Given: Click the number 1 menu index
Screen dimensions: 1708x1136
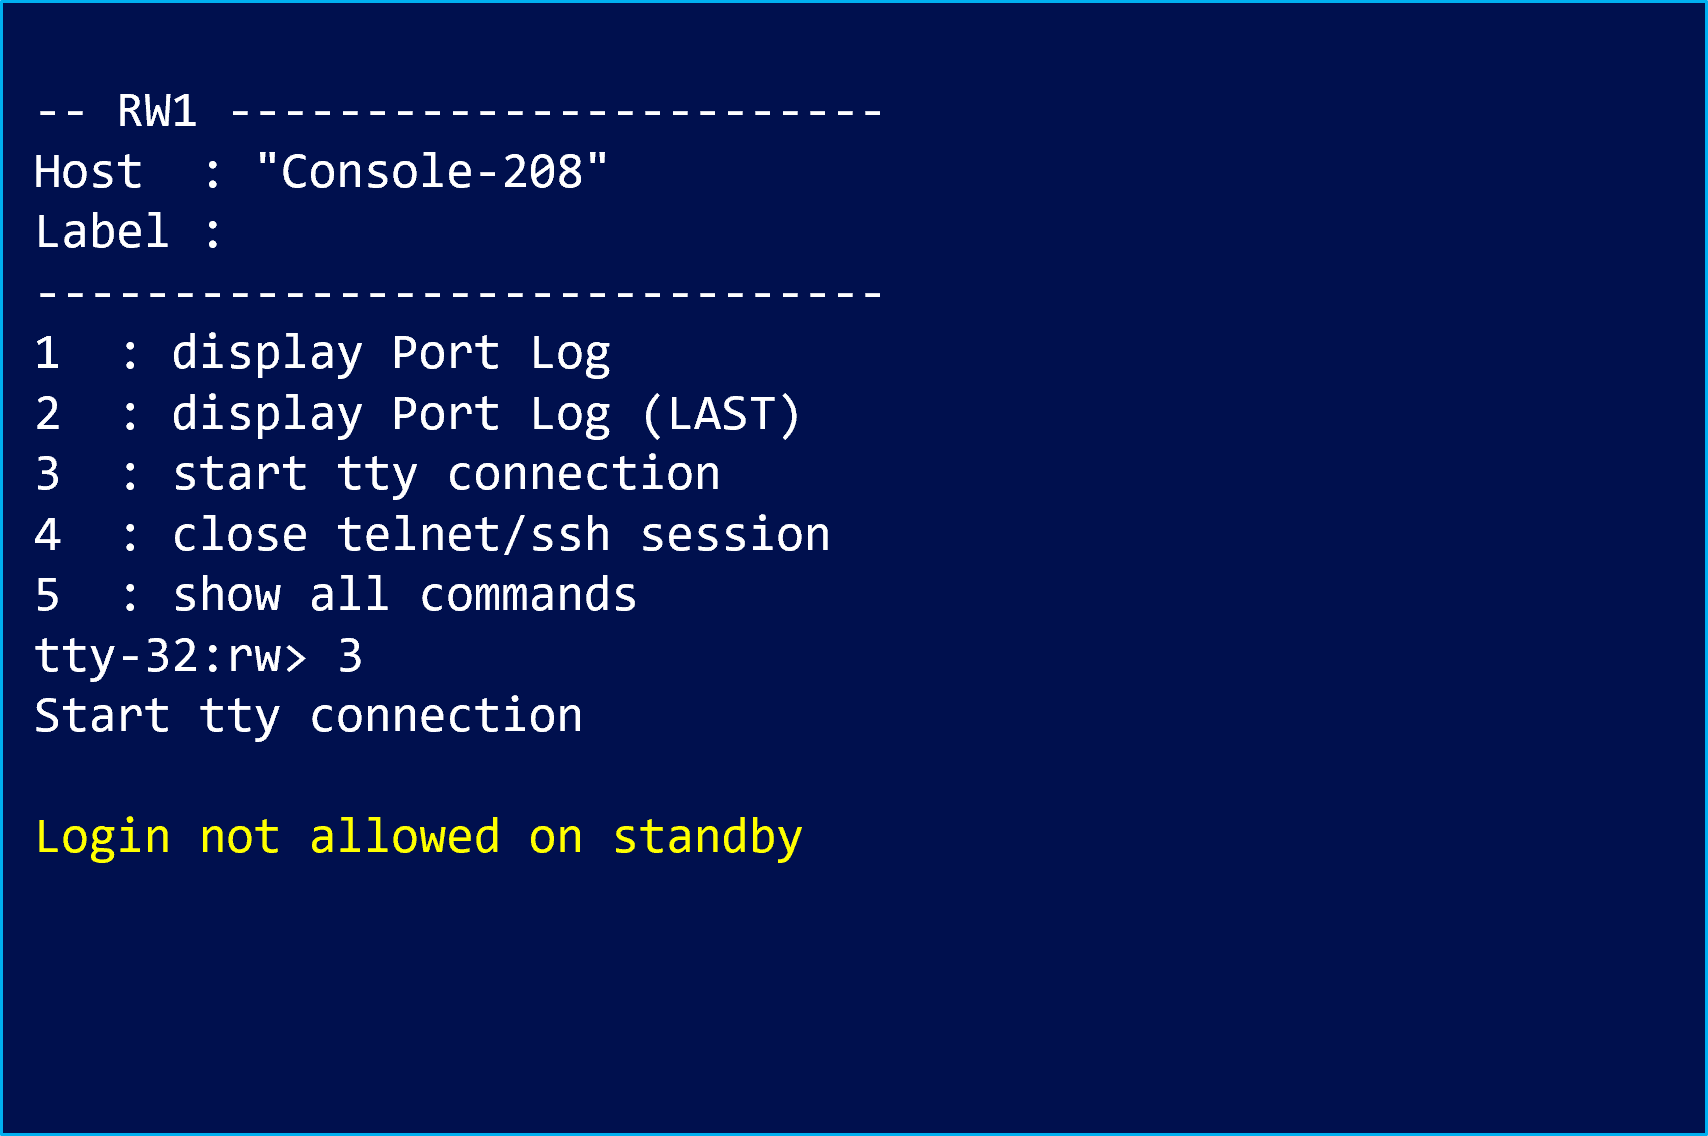Looking at the screenshot, I should tap(47, 353).
